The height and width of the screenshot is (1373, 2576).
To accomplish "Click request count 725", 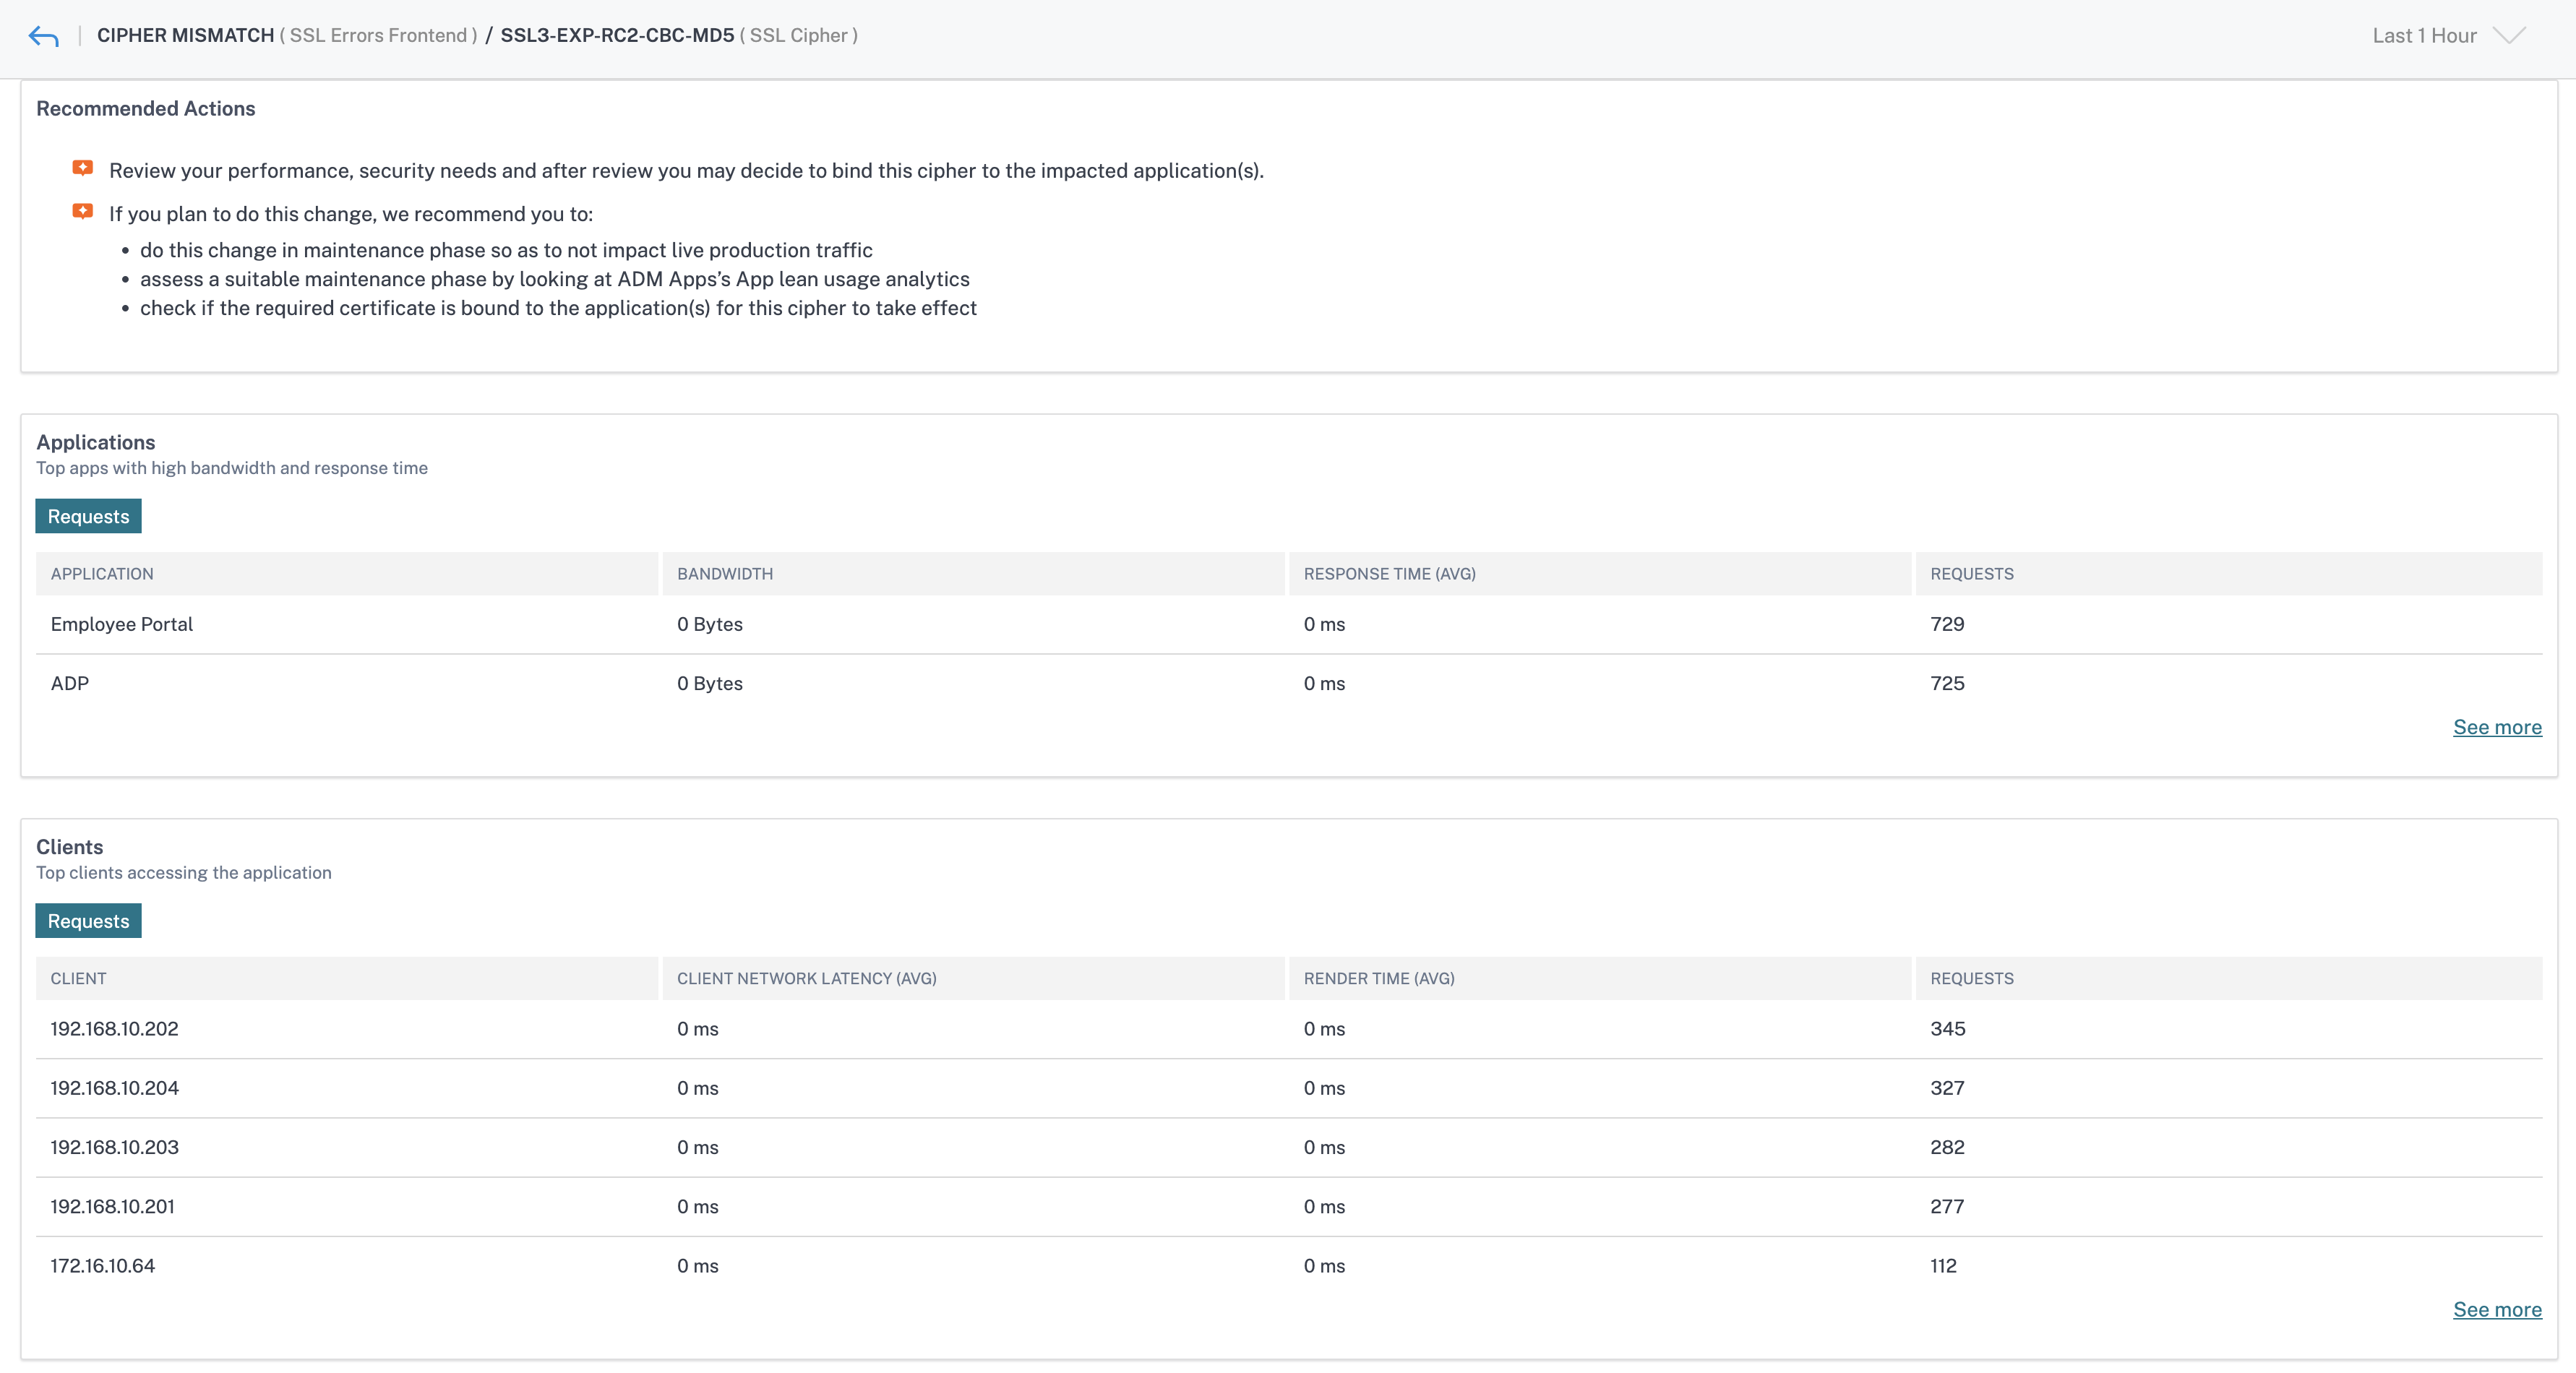I will (1947, 684).
